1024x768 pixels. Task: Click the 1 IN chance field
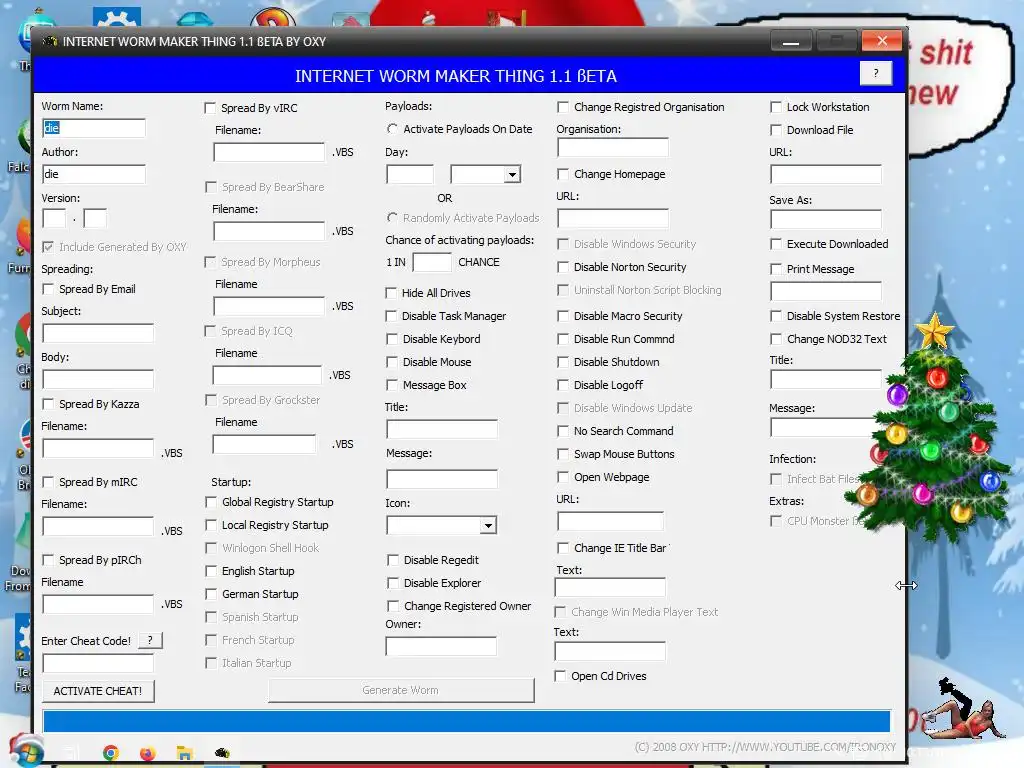point(432,263)
